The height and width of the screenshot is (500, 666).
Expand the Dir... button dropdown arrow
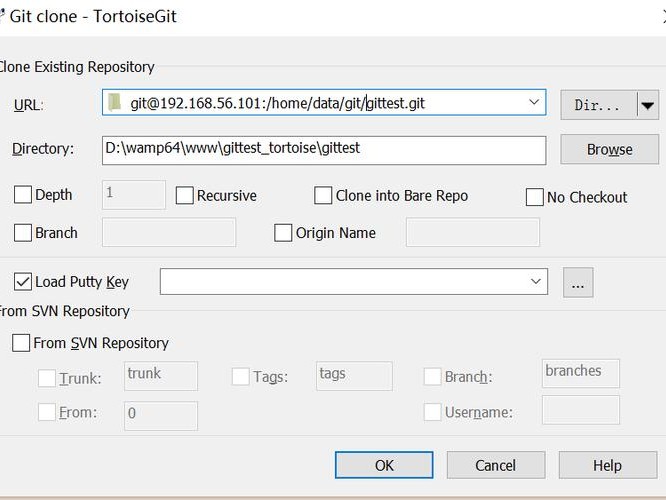(x=647, y=105)
